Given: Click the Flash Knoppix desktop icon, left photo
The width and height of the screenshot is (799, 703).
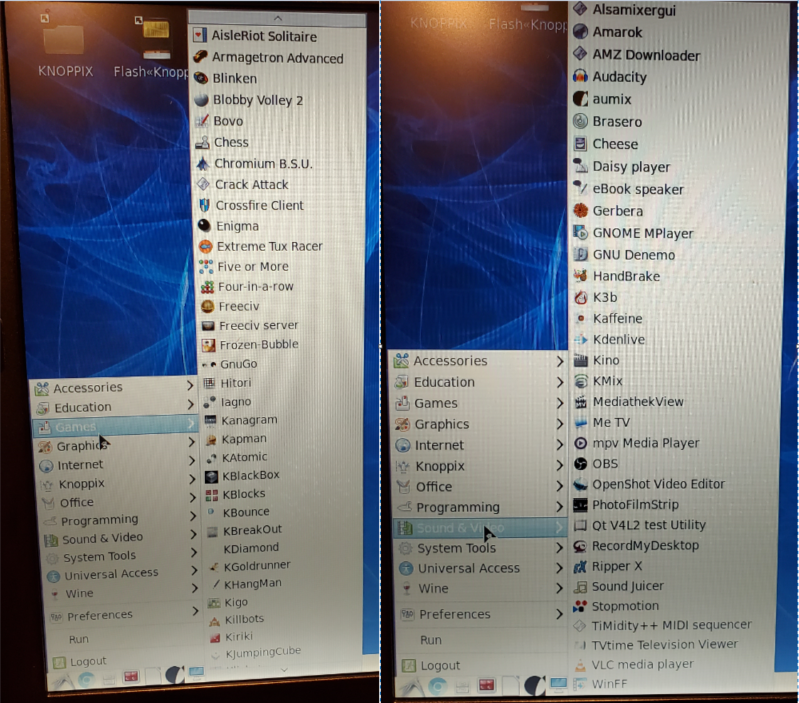Looking at the screenshot, I should [x=157, y=37].
